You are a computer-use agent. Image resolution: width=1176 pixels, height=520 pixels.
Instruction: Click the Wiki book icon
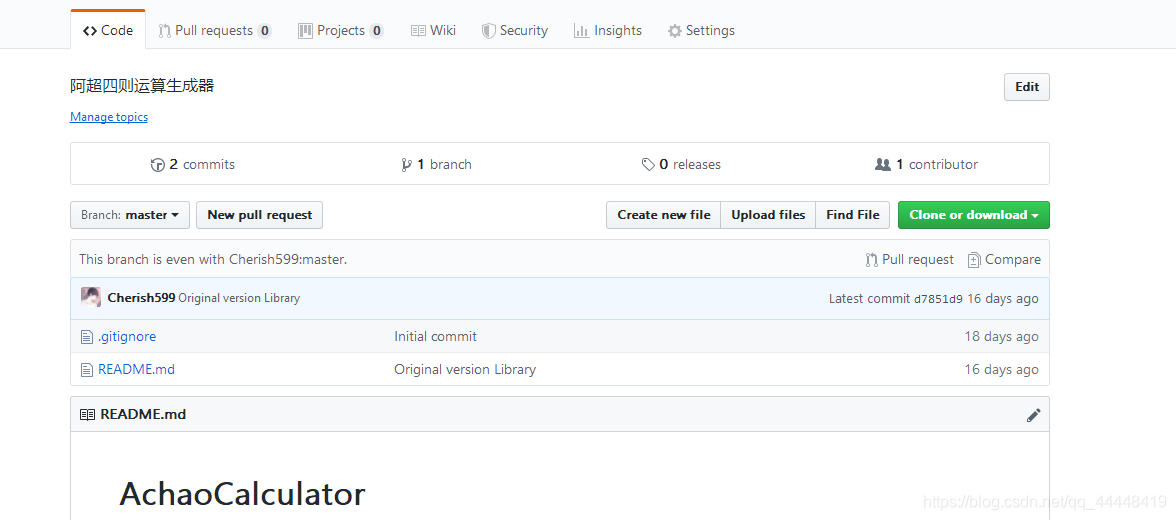(418, 31)
